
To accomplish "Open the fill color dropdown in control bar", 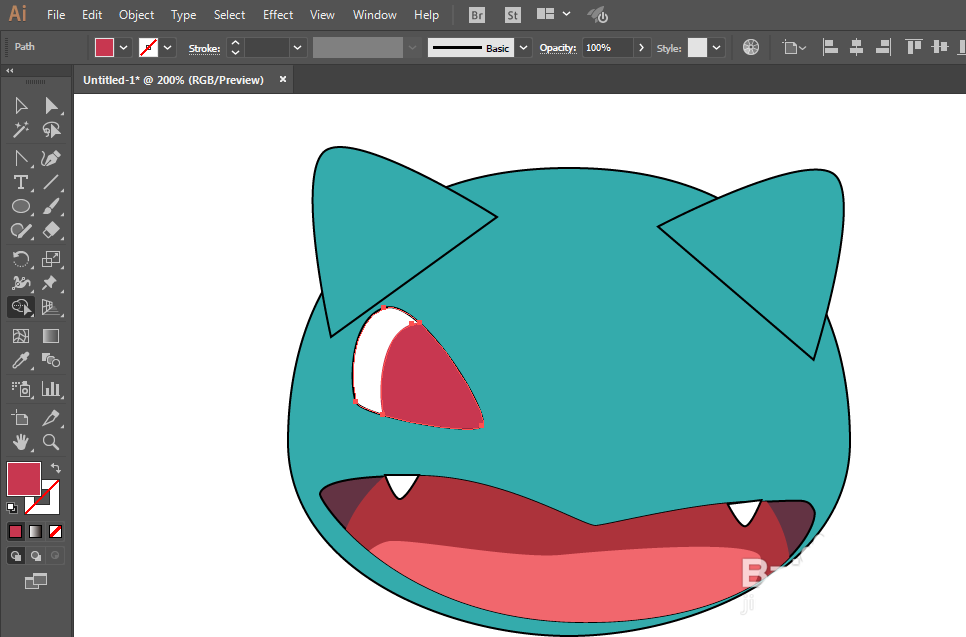I will tap(124, 47).
